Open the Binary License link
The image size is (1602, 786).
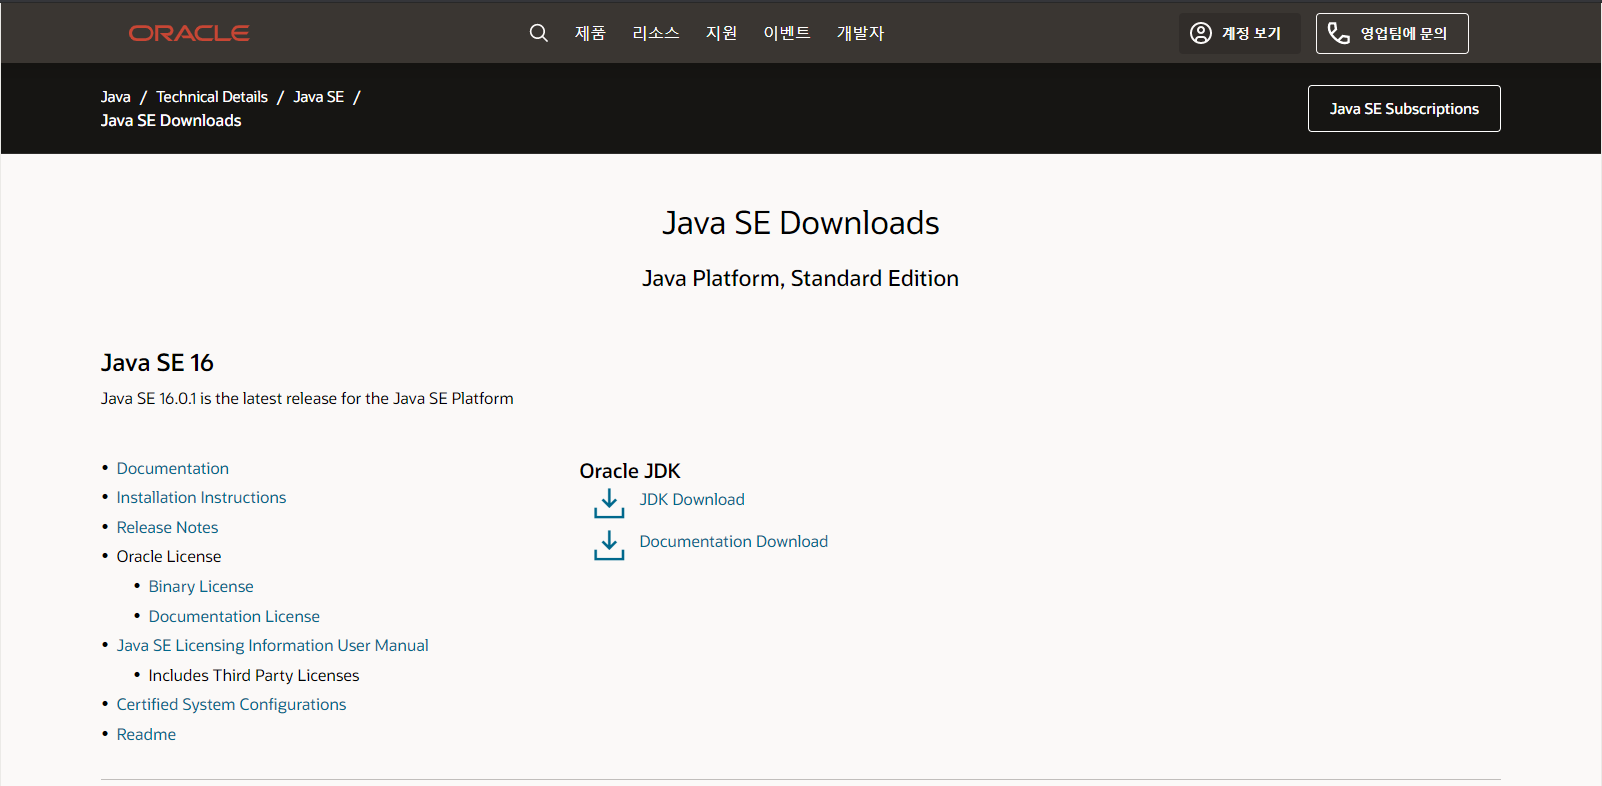201,586
